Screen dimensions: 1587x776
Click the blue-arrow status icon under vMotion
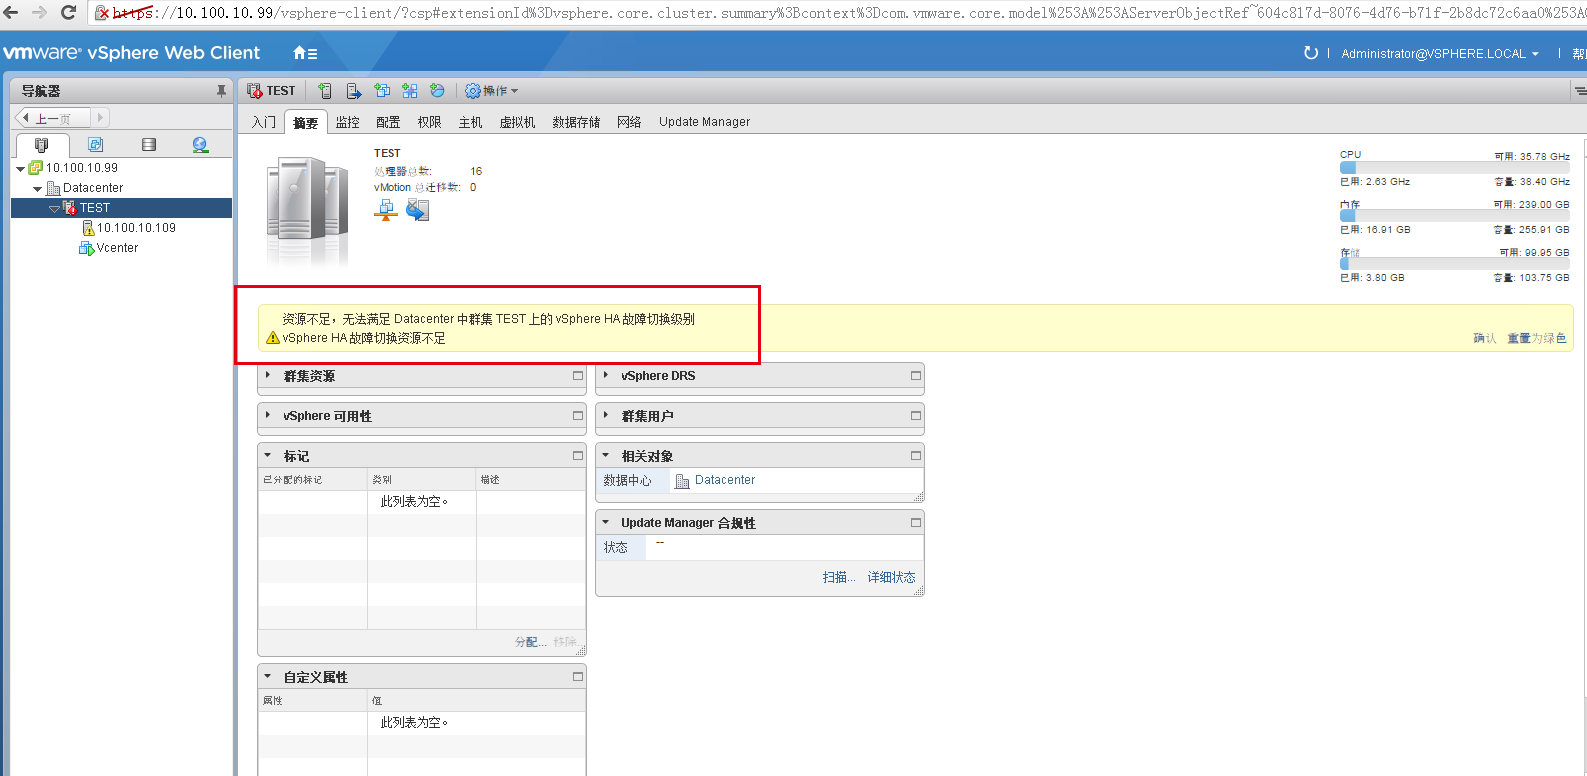tap(417, 210)
